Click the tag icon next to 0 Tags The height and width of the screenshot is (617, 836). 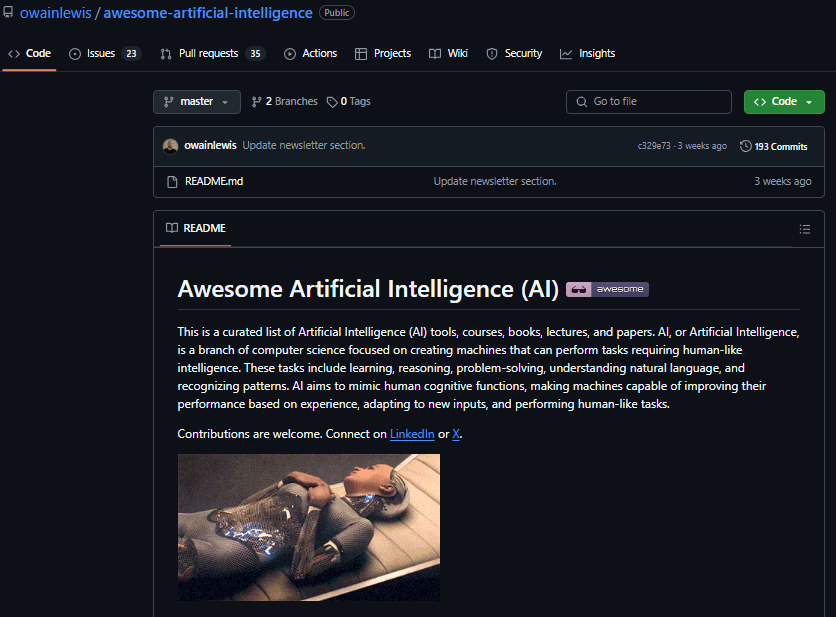[x=332, y=102]
